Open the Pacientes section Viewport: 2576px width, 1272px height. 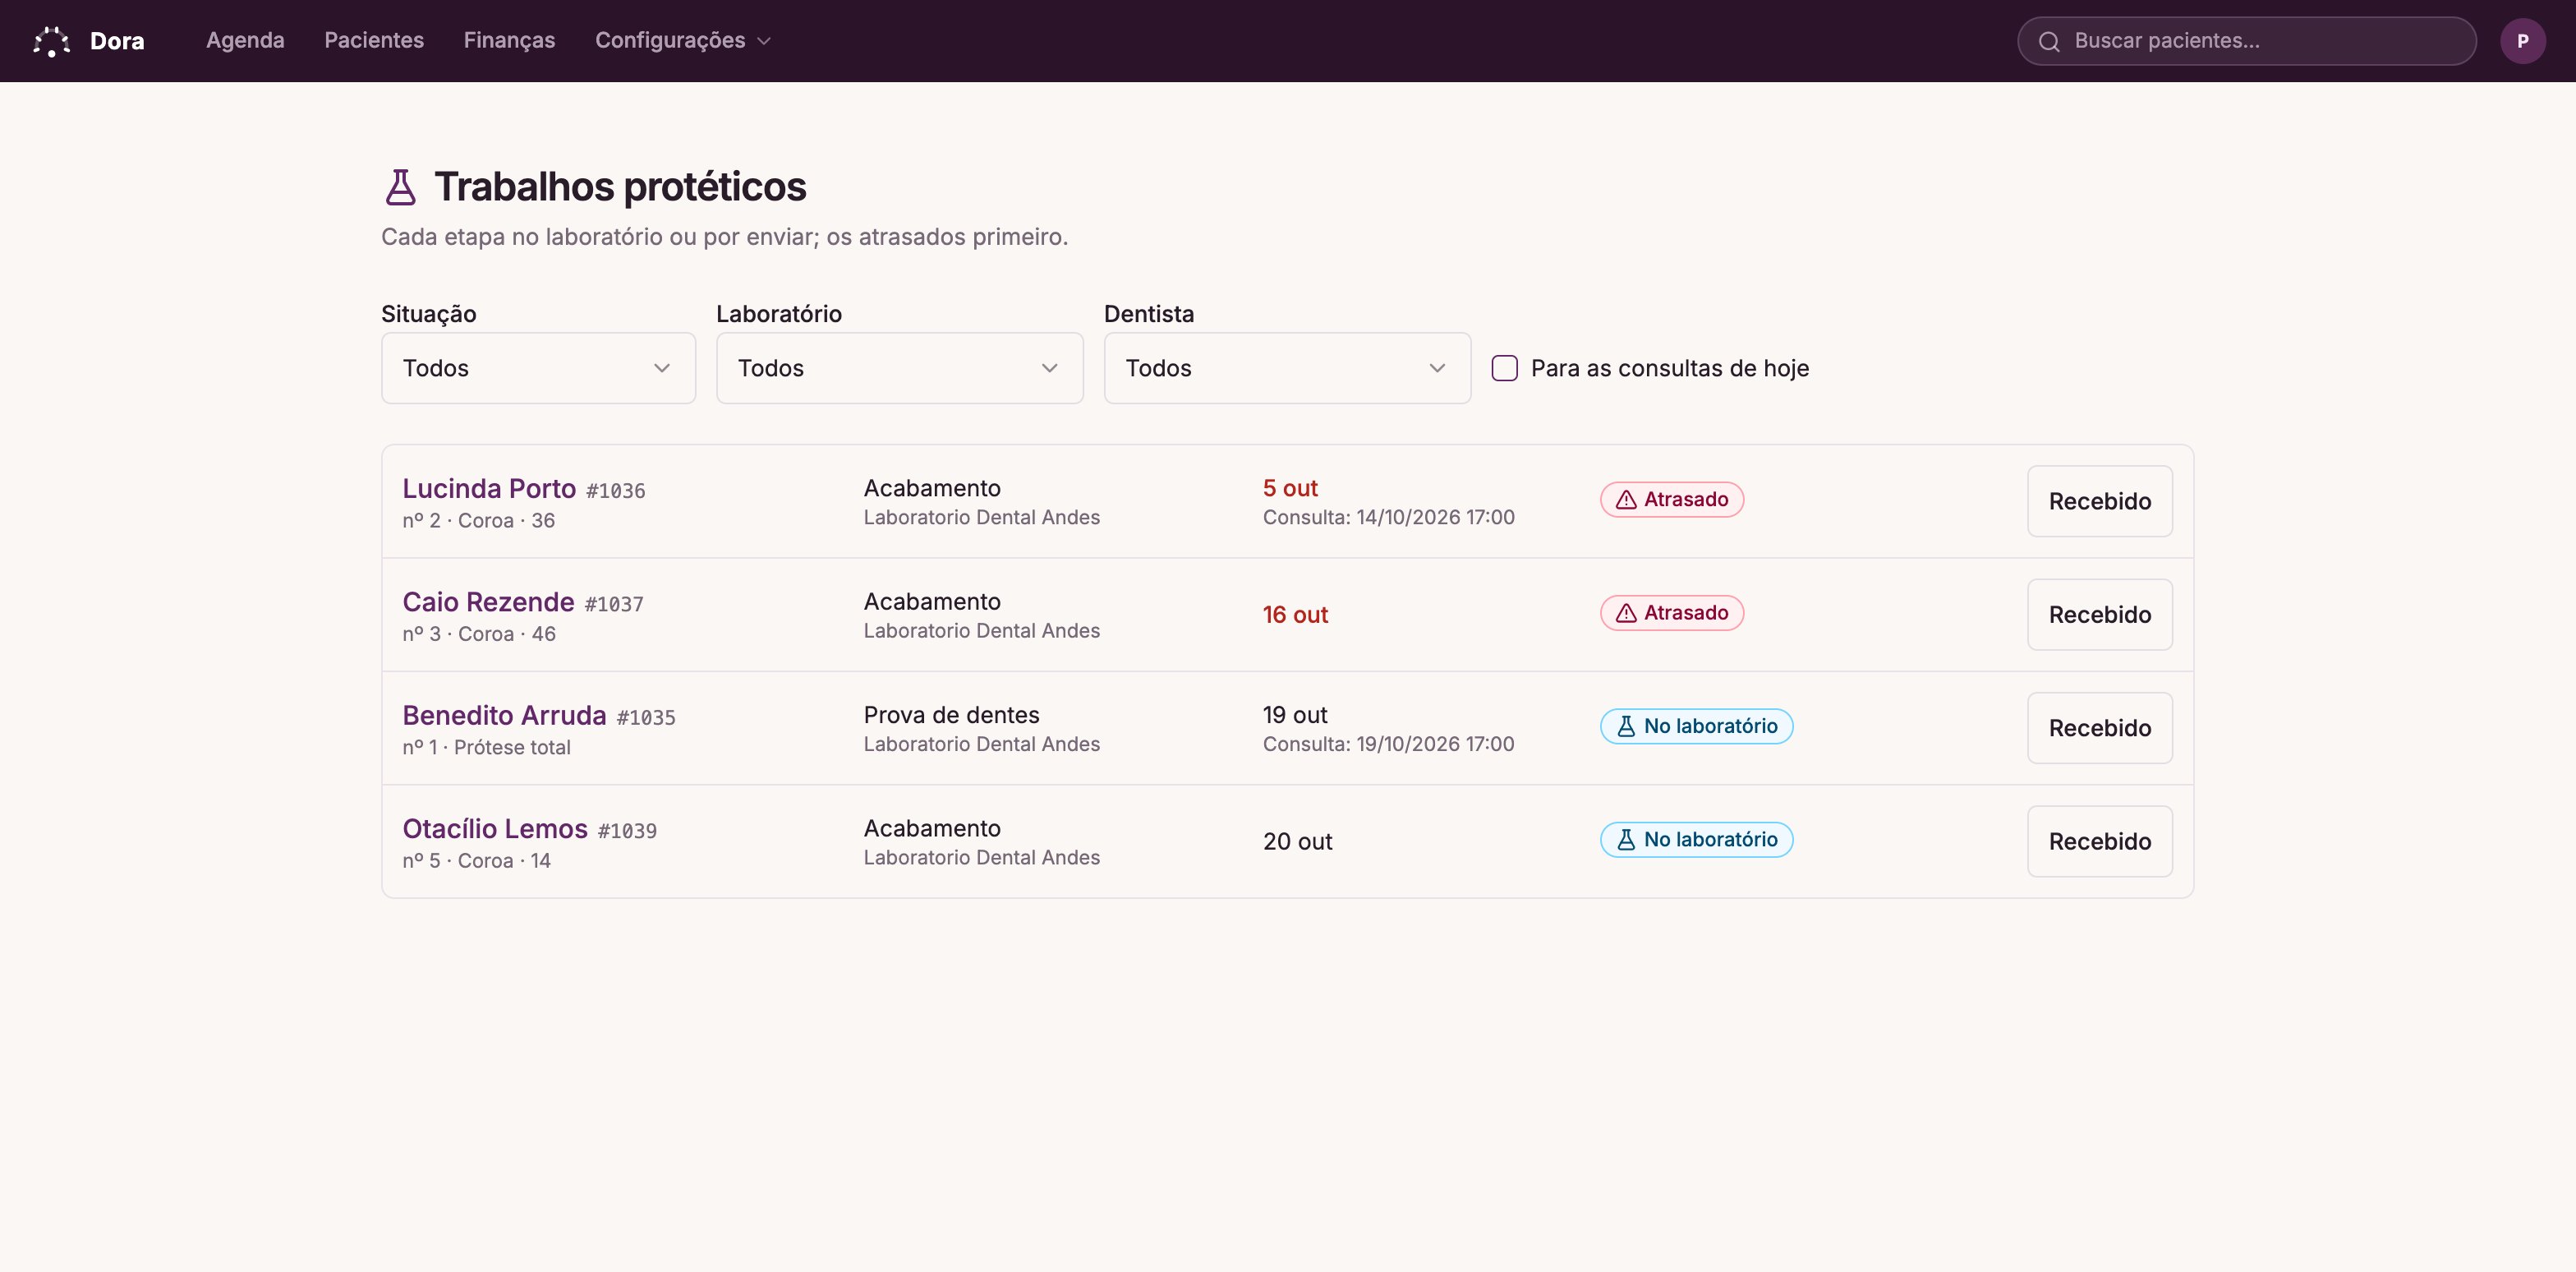coord(374,41)
